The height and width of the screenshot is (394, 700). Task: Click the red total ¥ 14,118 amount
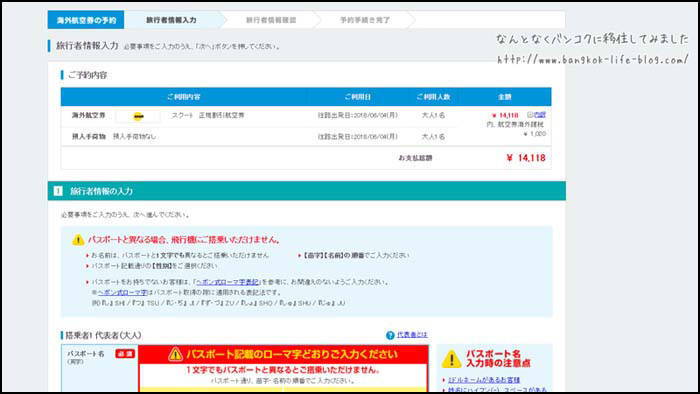pyautogui.click(x=526, y=158)
